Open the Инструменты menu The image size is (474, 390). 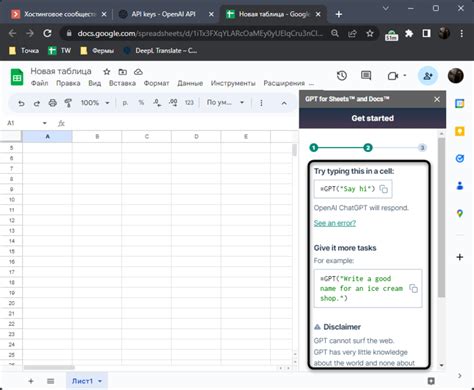(233, 83)
